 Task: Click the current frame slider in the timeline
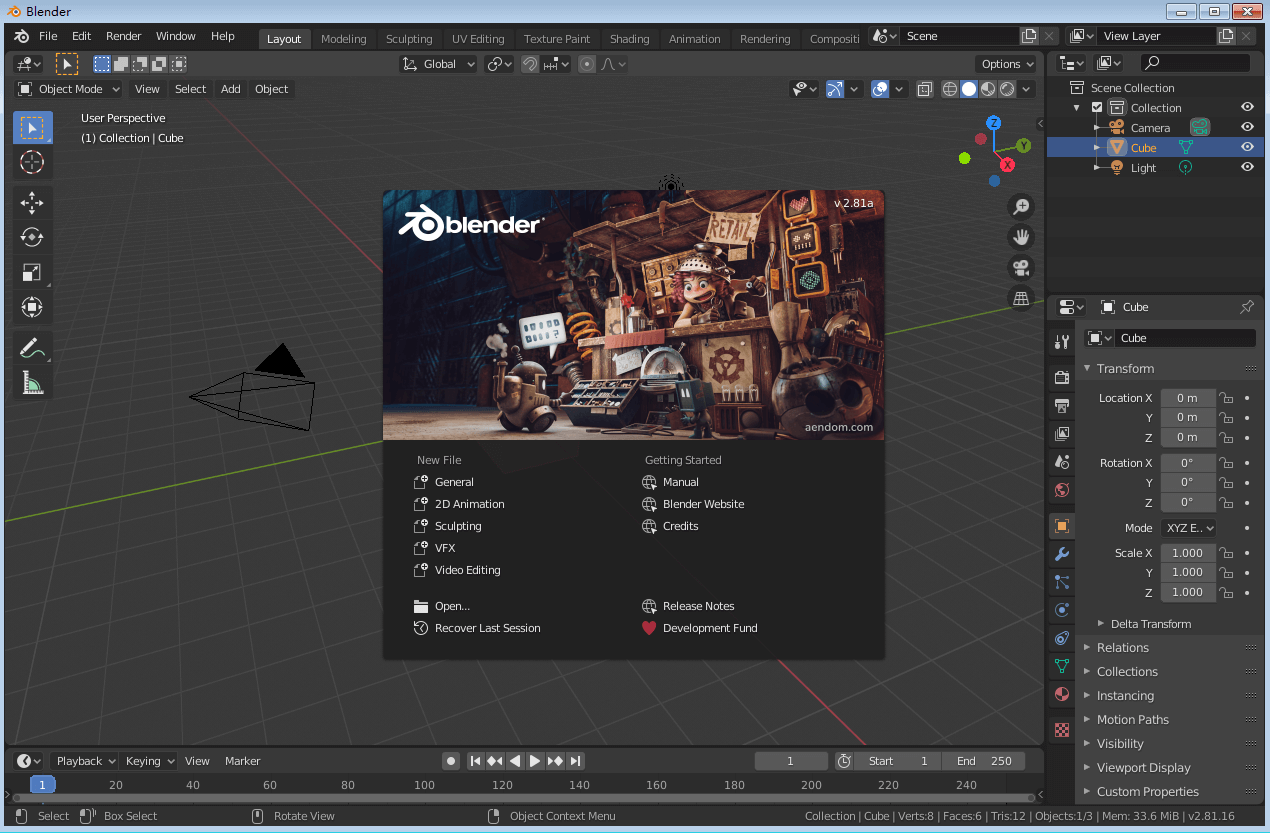pyautogui.click(x=791, y=761)
